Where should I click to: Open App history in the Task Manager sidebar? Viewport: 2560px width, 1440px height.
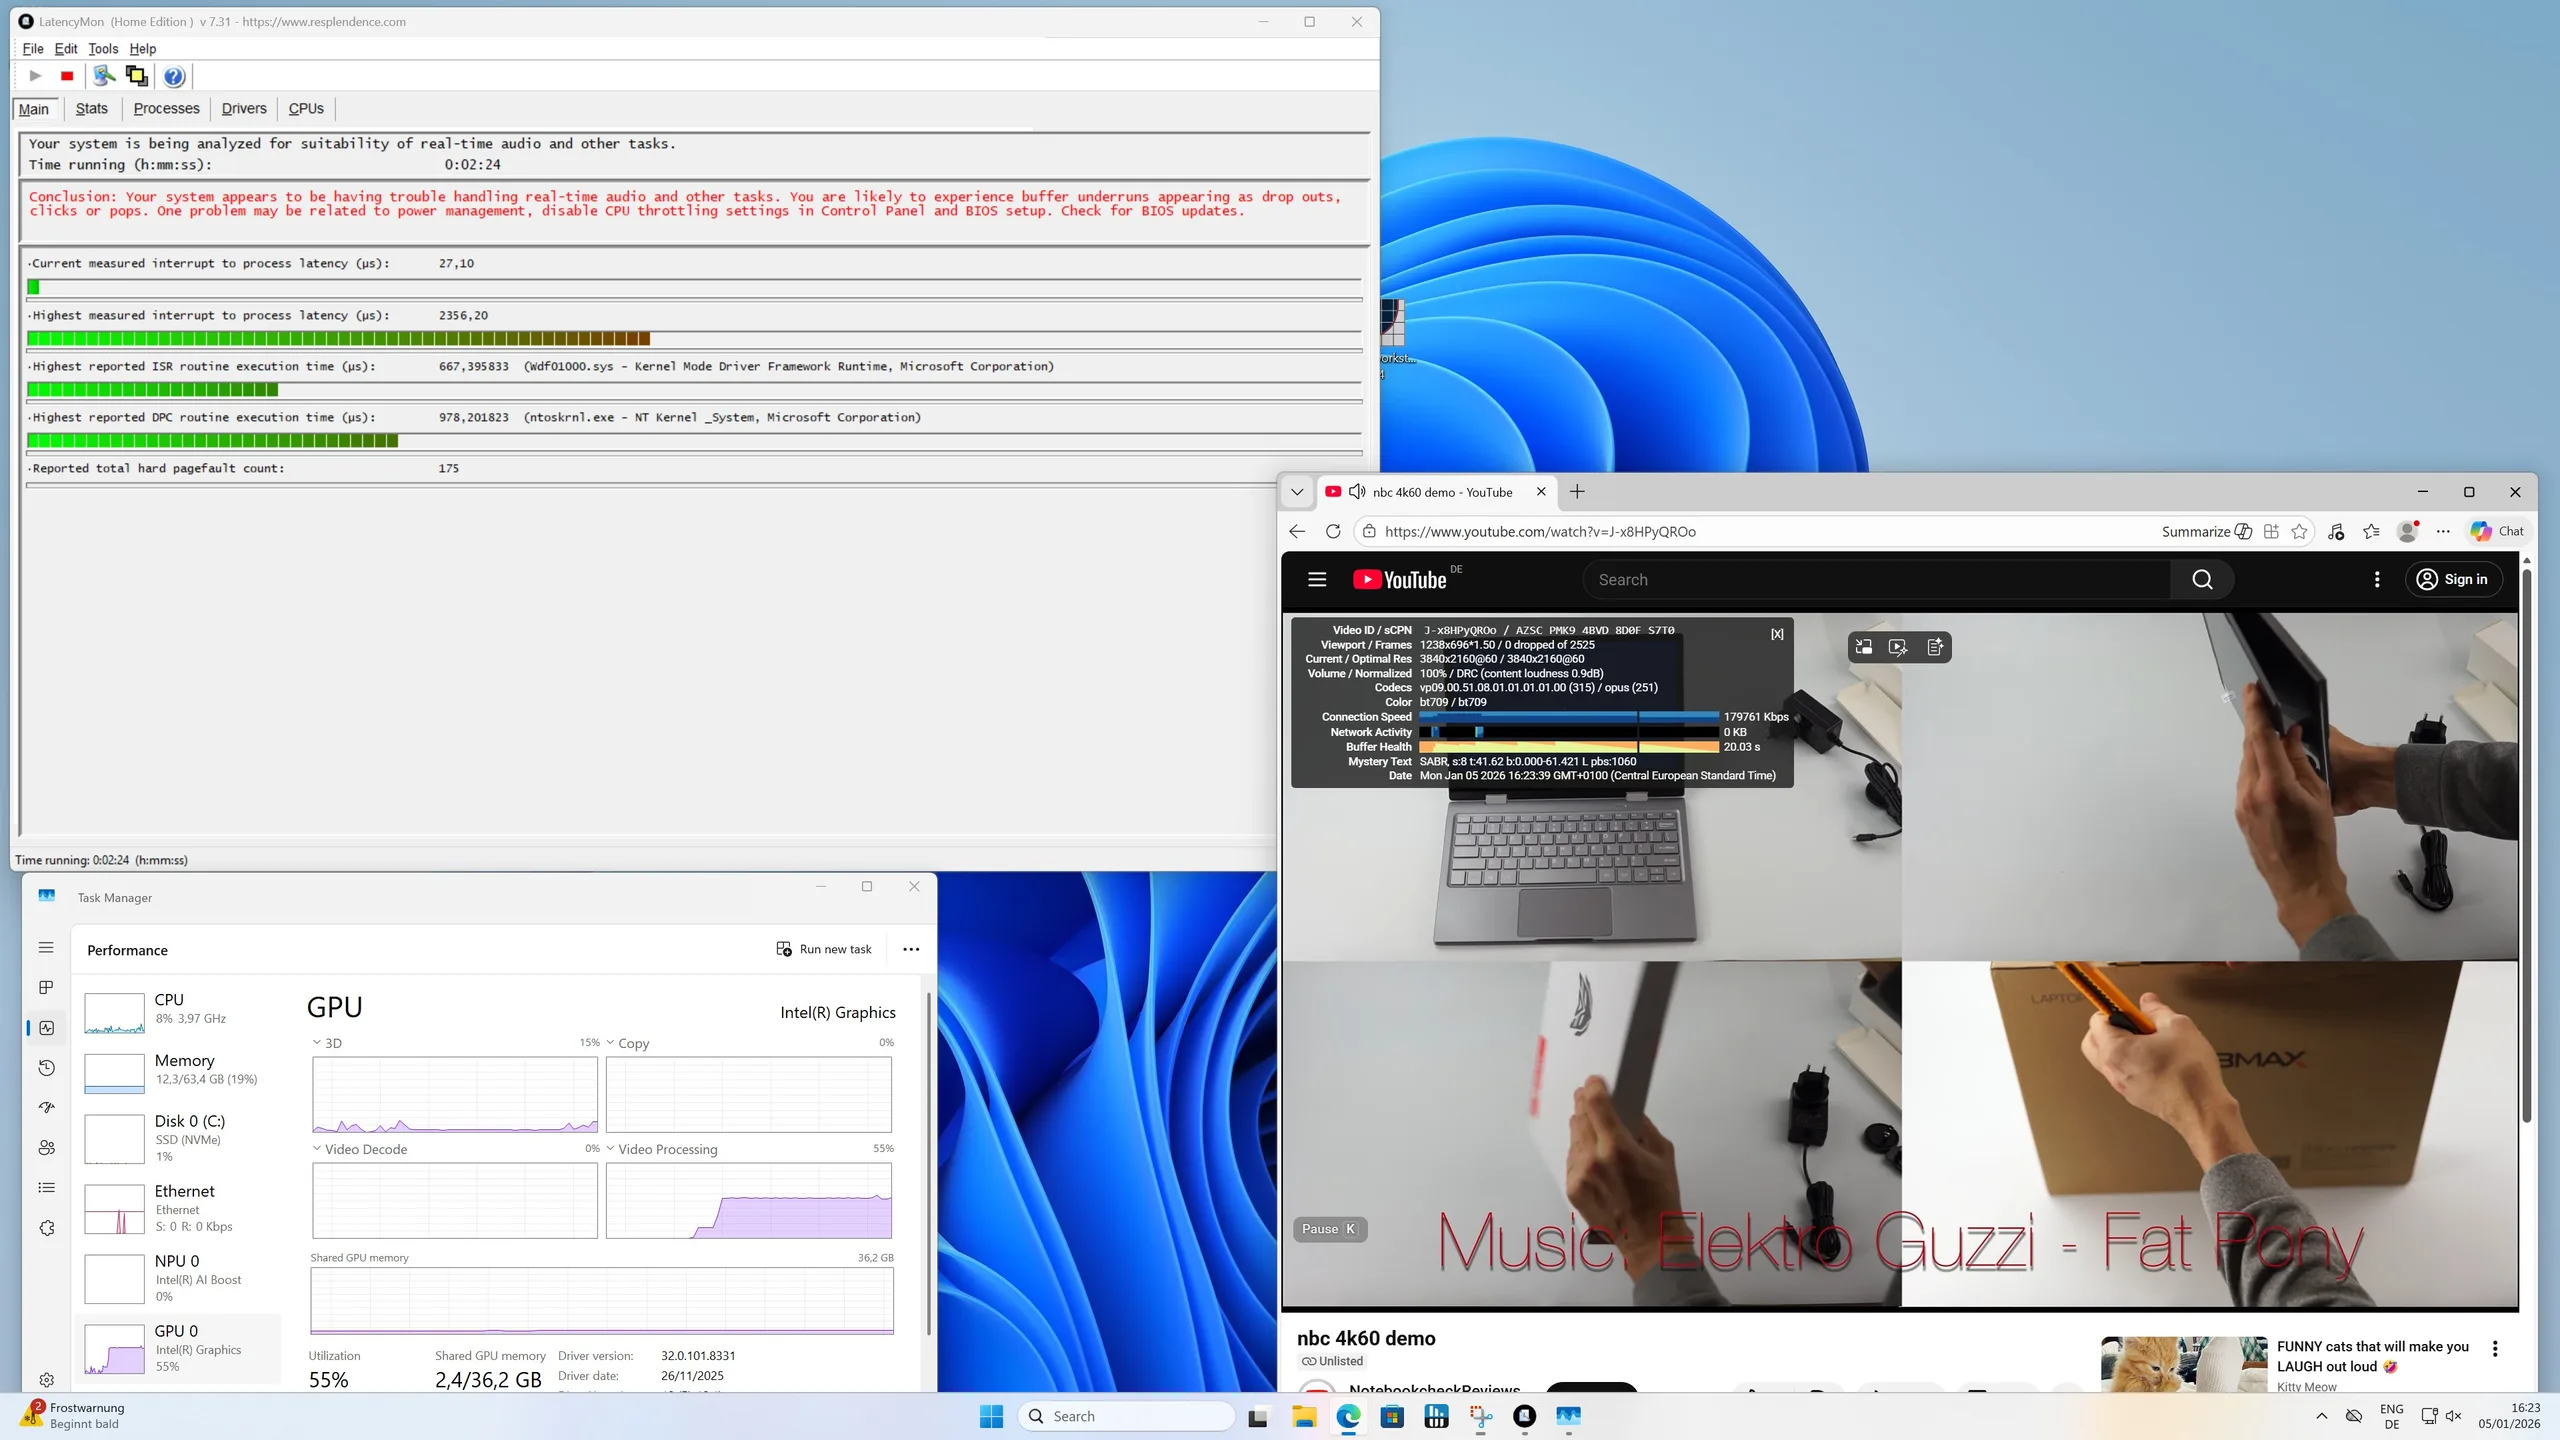(46, 1068)
